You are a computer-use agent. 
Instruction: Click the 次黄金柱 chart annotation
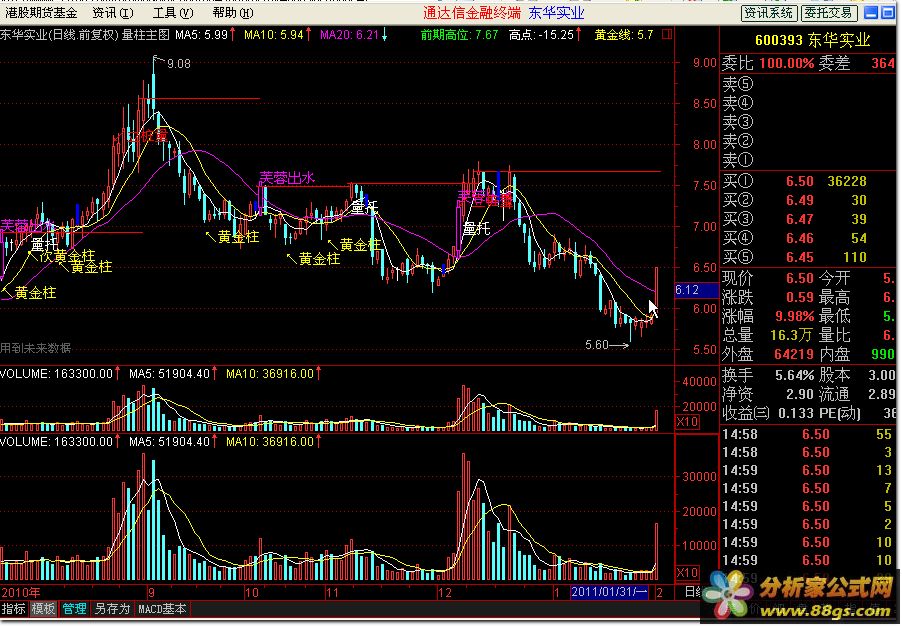(67, 255)
